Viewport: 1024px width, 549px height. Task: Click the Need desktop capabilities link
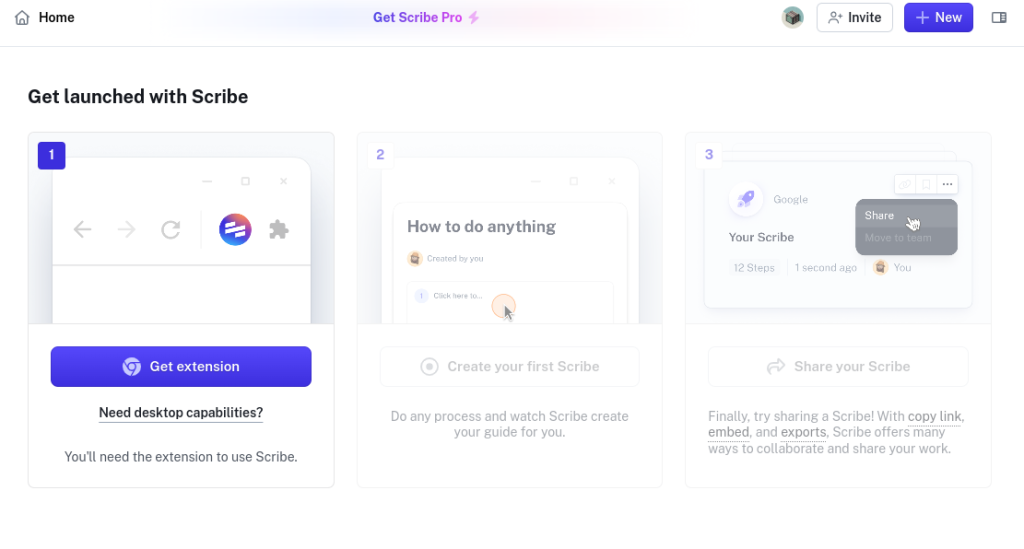[181, 412]
